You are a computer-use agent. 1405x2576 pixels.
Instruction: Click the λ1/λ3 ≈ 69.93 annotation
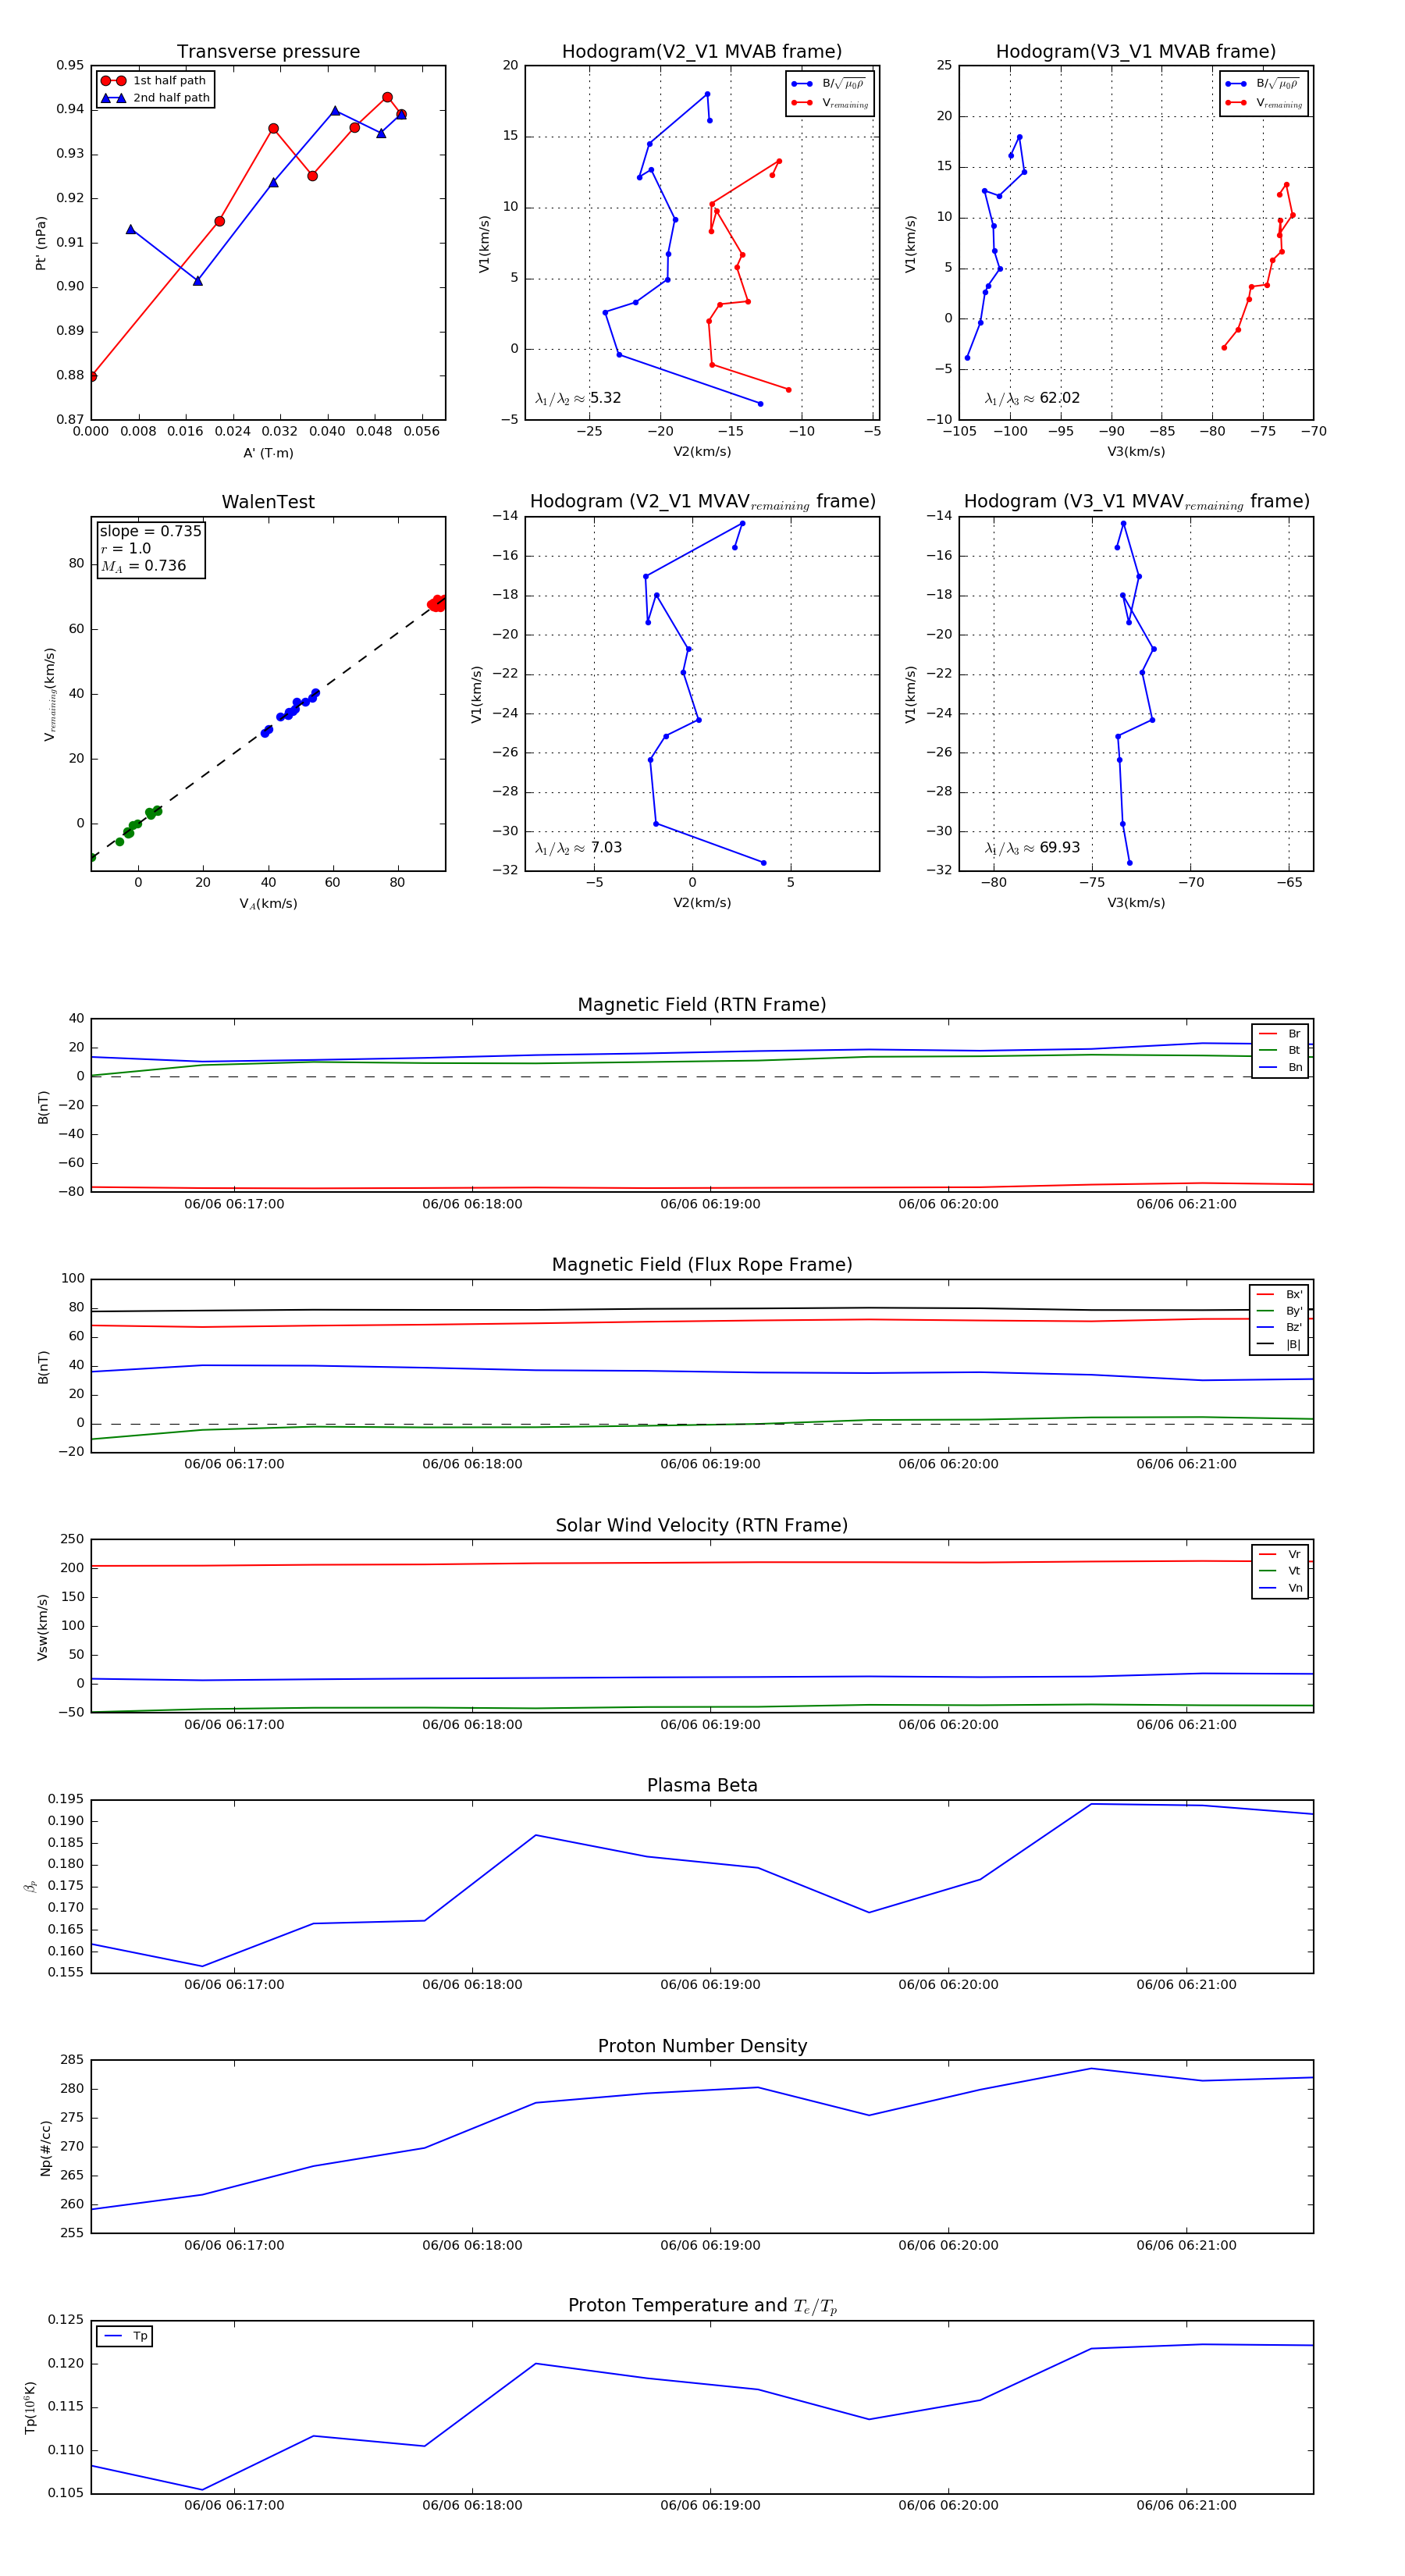(x=1032, y=848)
